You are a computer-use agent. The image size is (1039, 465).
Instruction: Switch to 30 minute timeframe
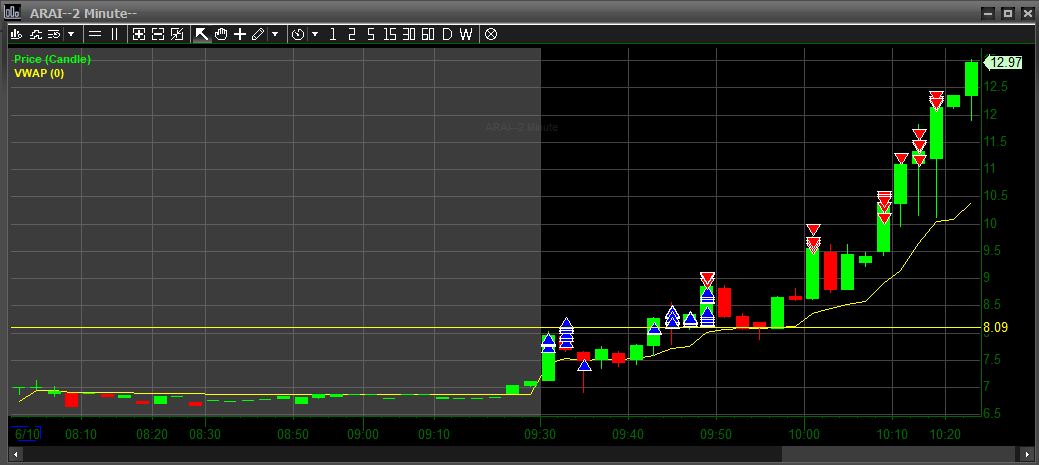(409, 34)
